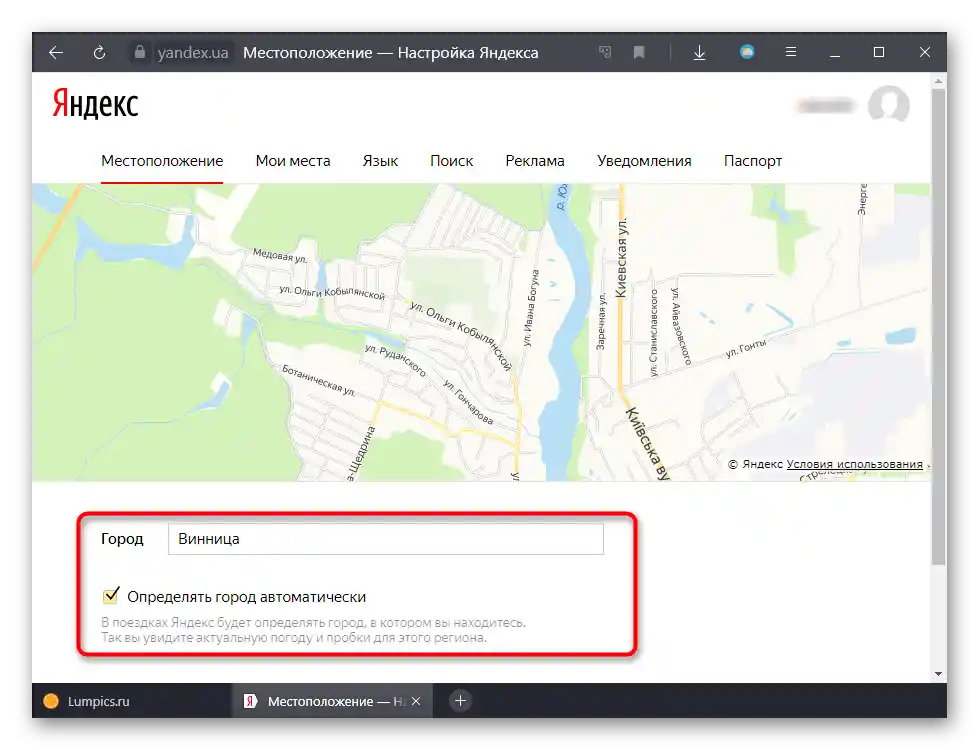Screen dimensions: 979x750
Task: Open the Поиск settings tab
Action: pos(451,161)
